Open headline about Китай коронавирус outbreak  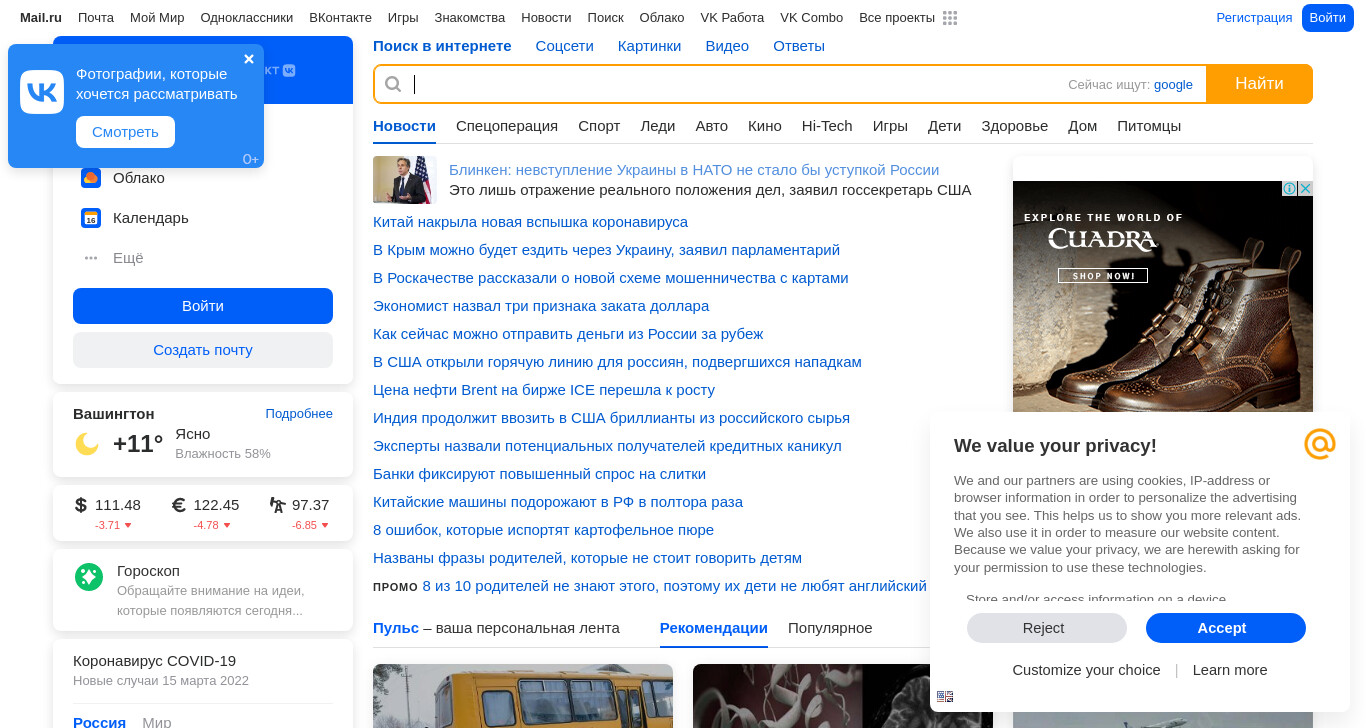pos(530,222)
